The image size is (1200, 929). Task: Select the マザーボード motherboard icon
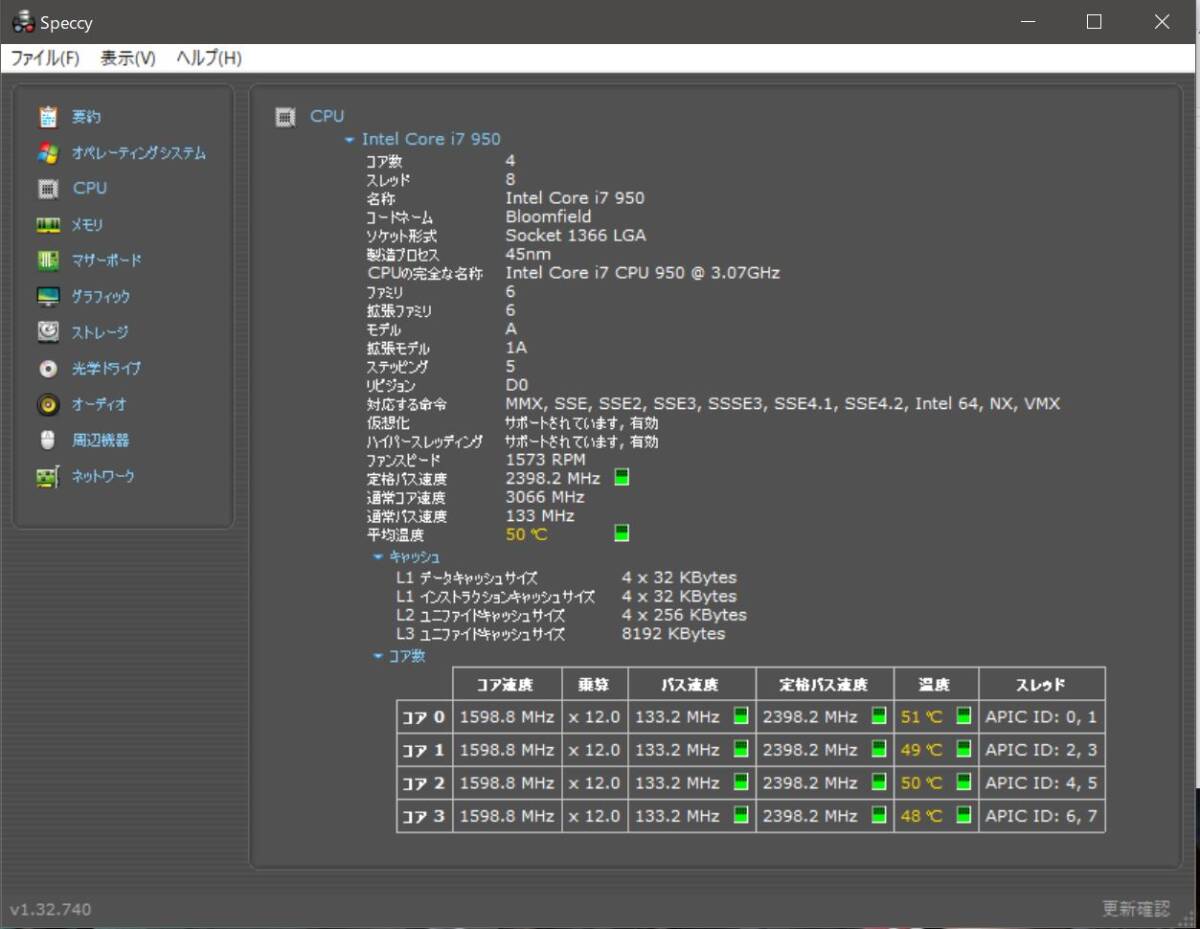(x=48, y=261)
